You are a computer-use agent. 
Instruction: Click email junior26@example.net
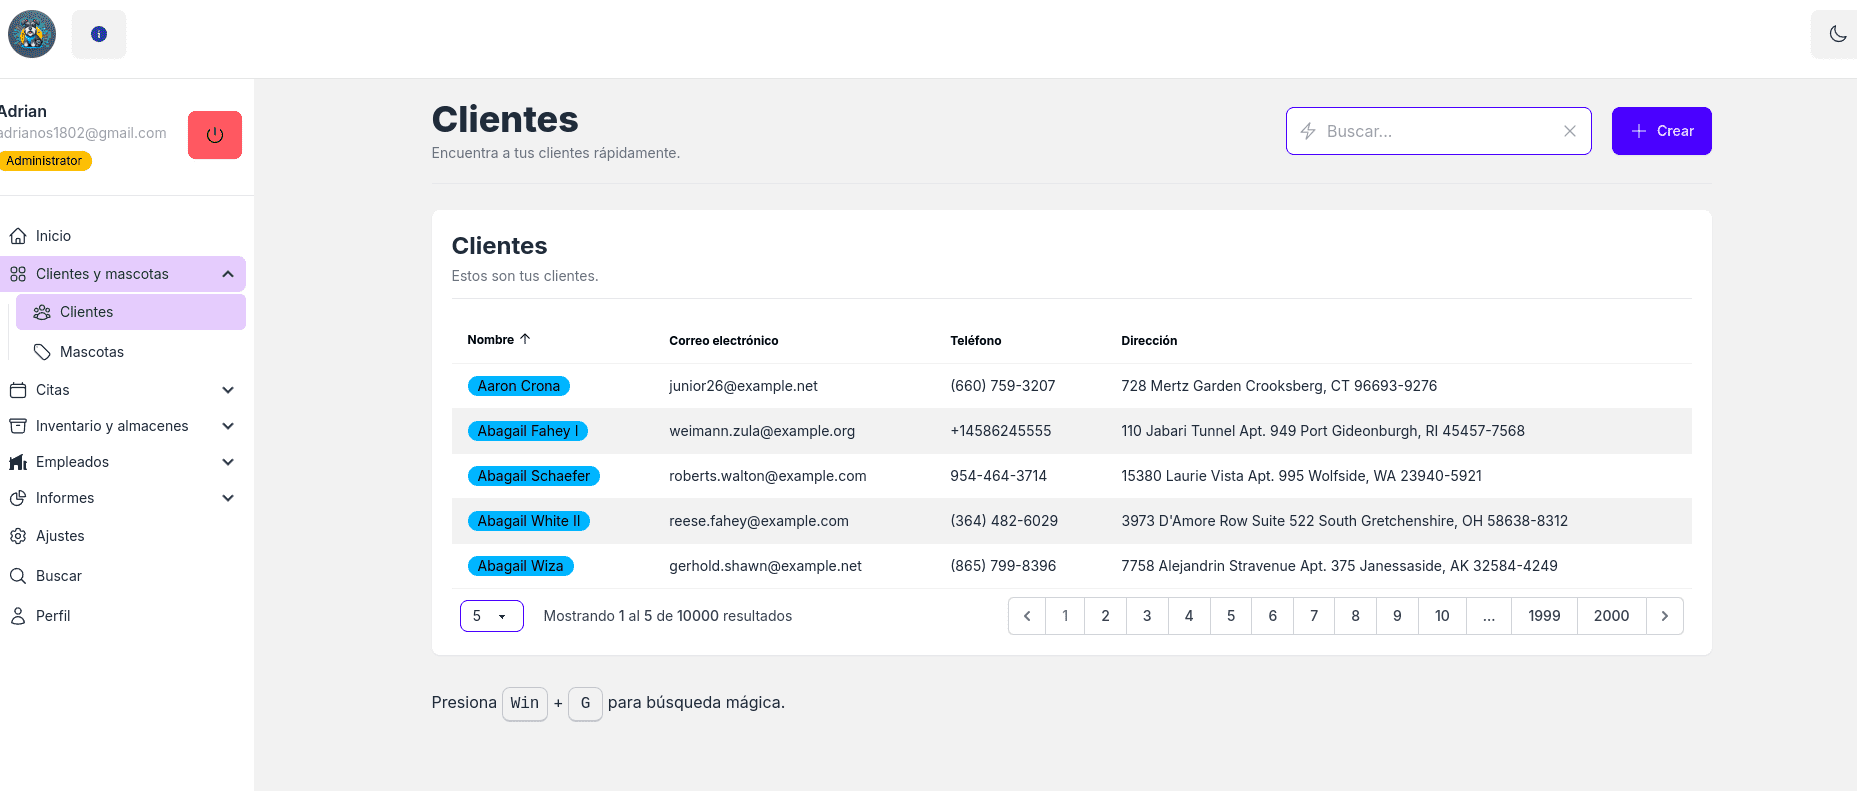tap(743, 386)
